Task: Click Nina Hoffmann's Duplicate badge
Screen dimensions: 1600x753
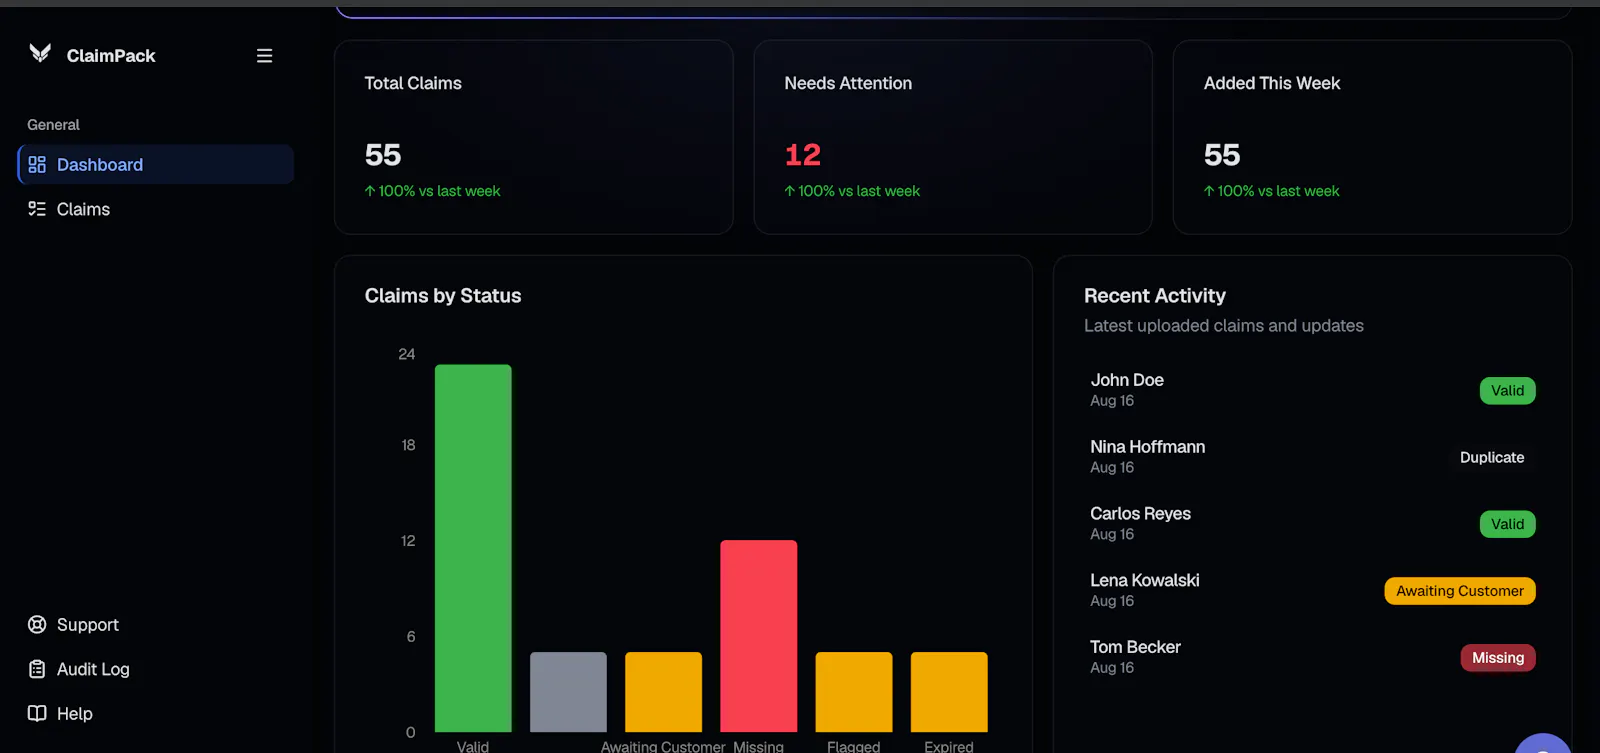Action: click(x=1492, y=457)
